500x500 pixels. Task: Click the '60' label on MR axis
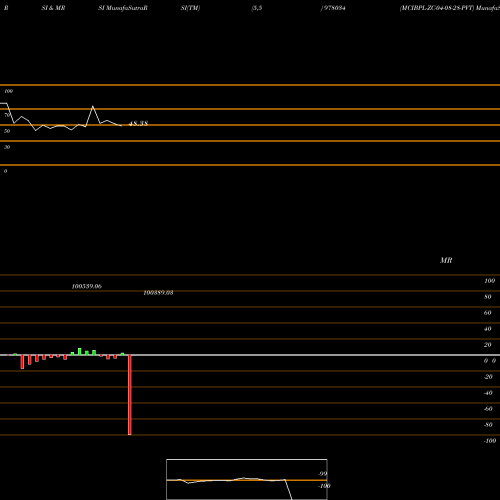pyautogui.click(x=488, y=313)
